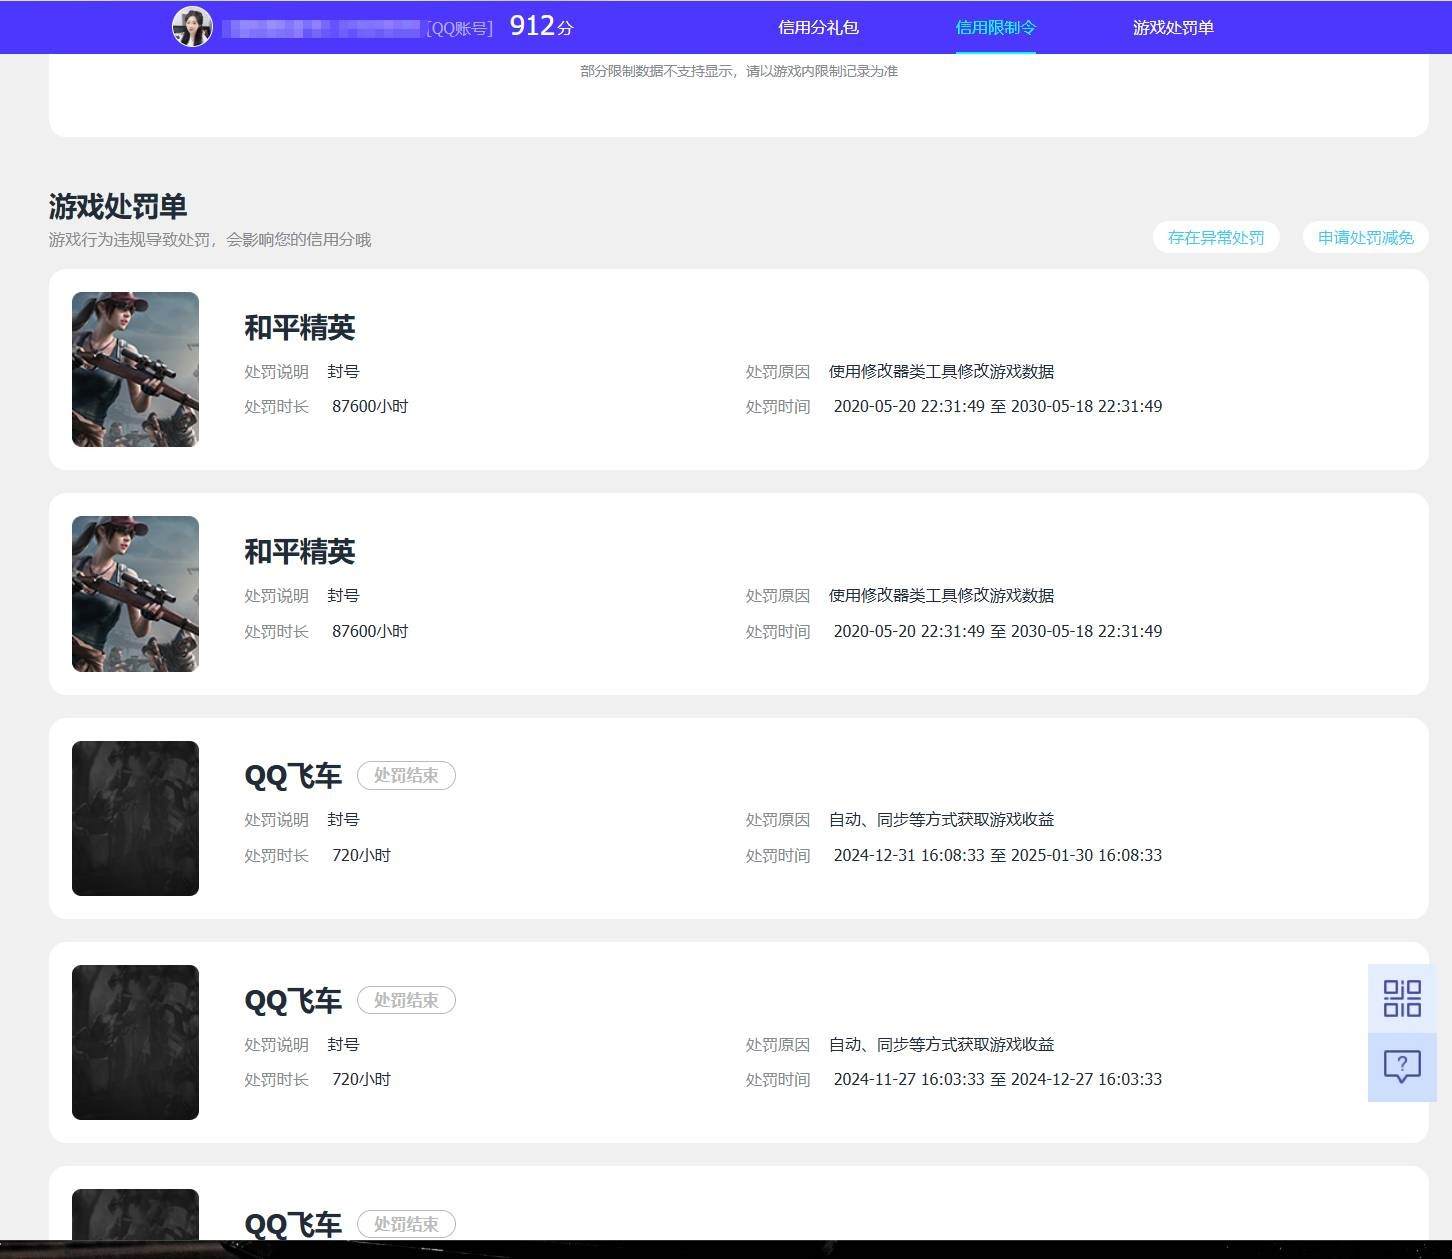Image resolution: width=1452 pixels, height=1259 pixels.
Task: Click 处罚结束 badge on the 2024-12-31 QQ飞车 card
Action: tap(406, 775)
